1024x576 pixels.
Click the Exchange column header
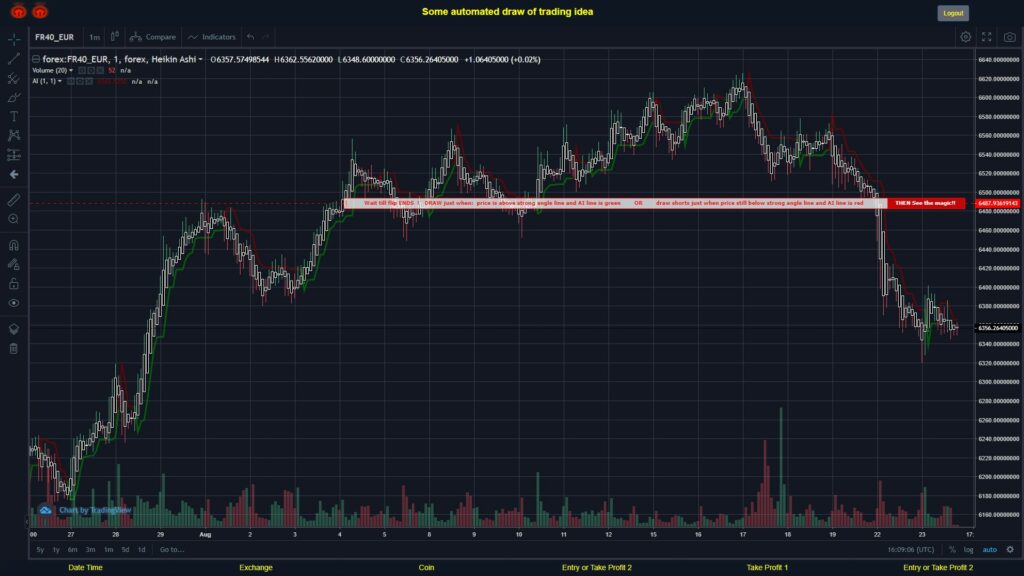tap(255, 568)
